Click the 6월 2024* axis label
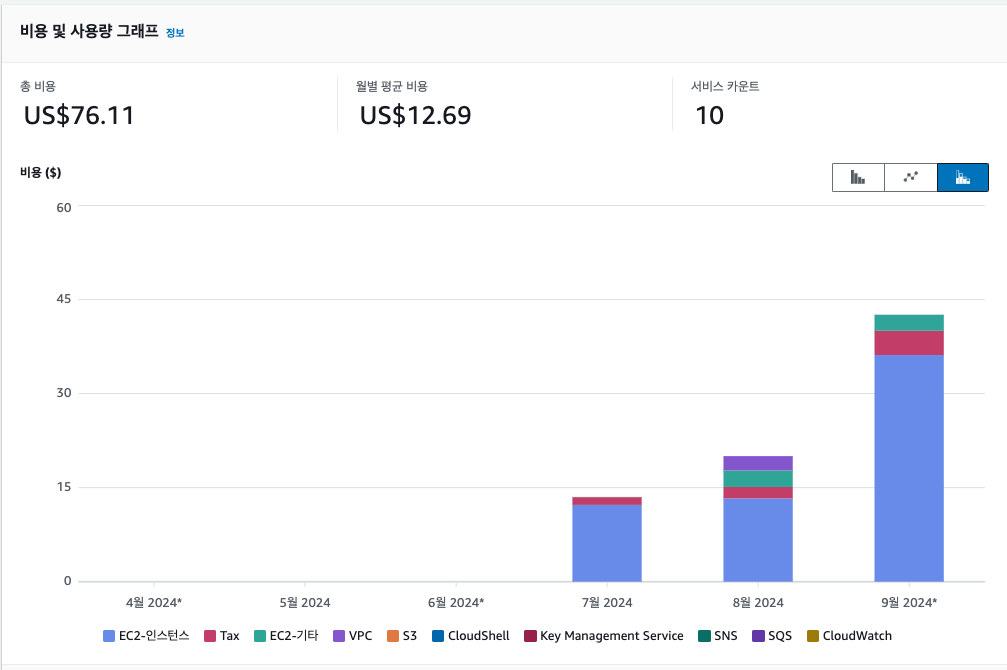 (x=456, y=603)
